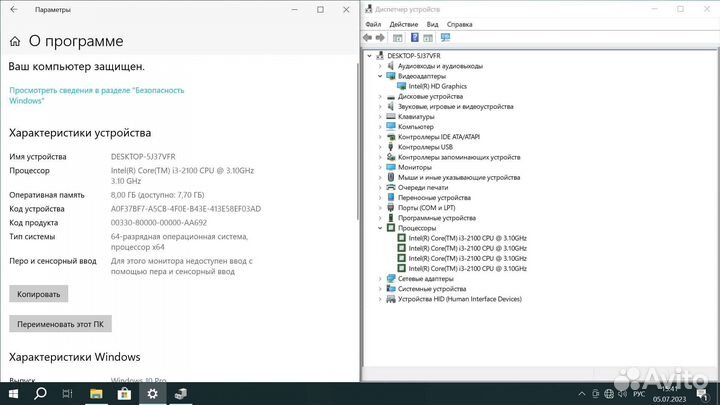Click the Сетевые адаптеры network icon
The width and height of the screenshot is (720, 405).
[391, 278]
